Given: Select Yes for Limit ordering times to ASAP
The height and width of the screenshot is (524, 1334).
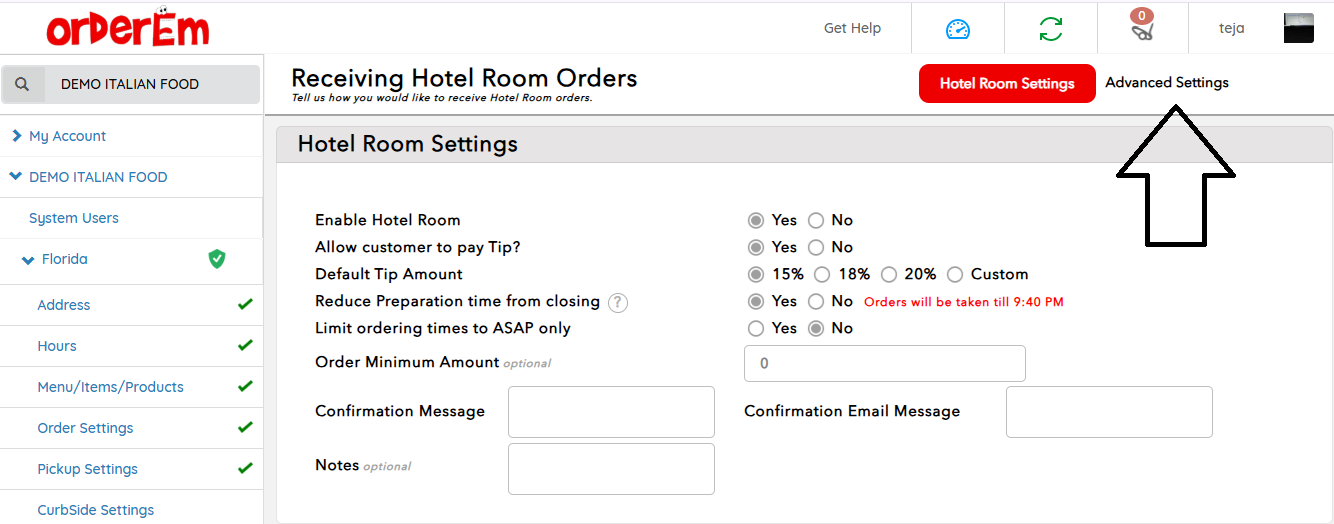Looking at the screenshot, I should coord(757,328).
